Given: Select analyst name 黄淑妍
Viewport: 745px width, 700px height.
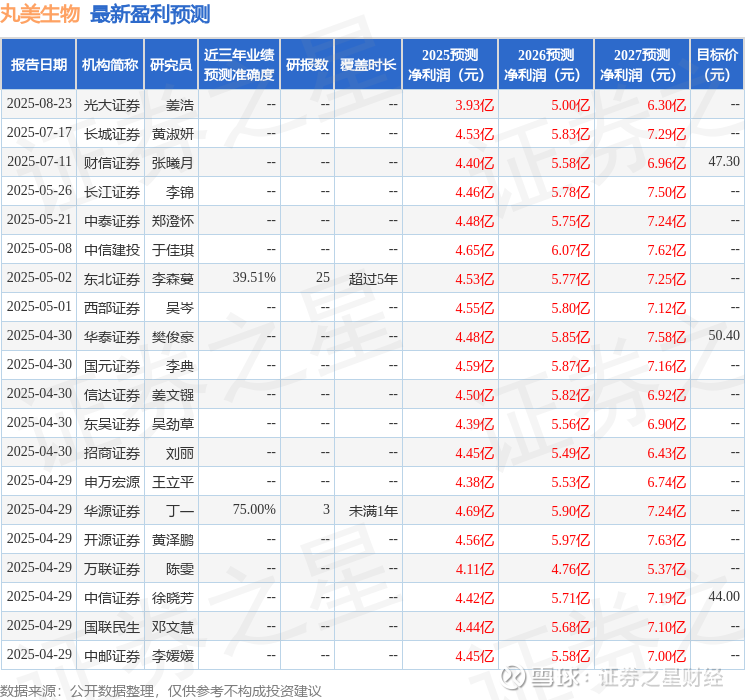Looking at the screenshot, I should [172, 134].
